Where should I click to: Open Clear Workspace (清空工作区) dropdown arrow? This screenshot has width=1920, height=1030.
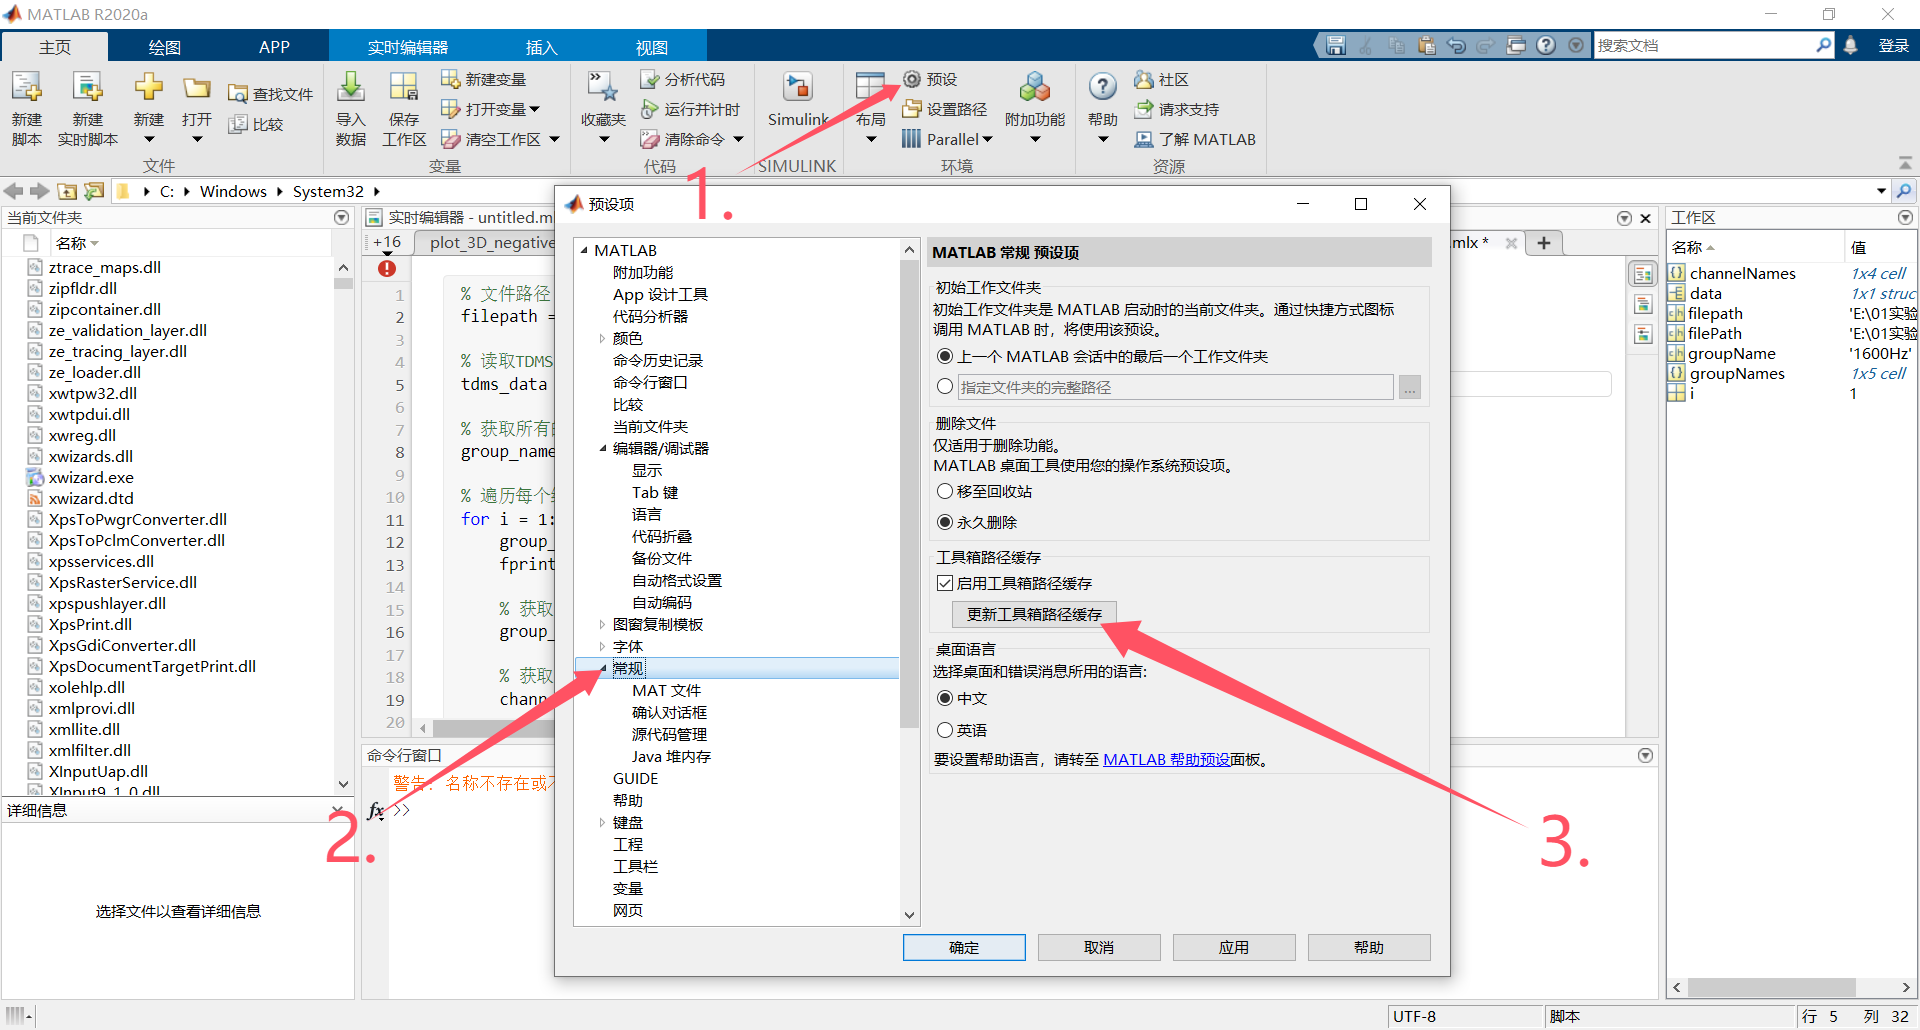point(554,140)
